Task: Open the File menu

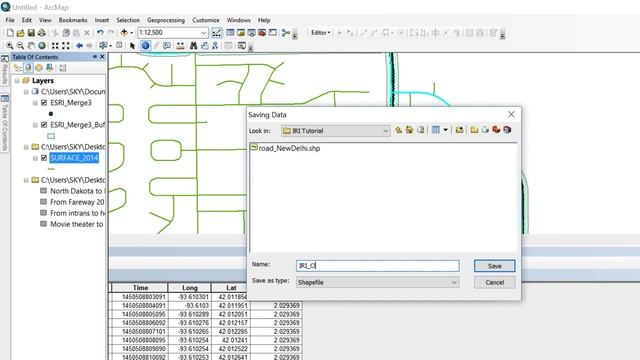Action: [10, 20]
